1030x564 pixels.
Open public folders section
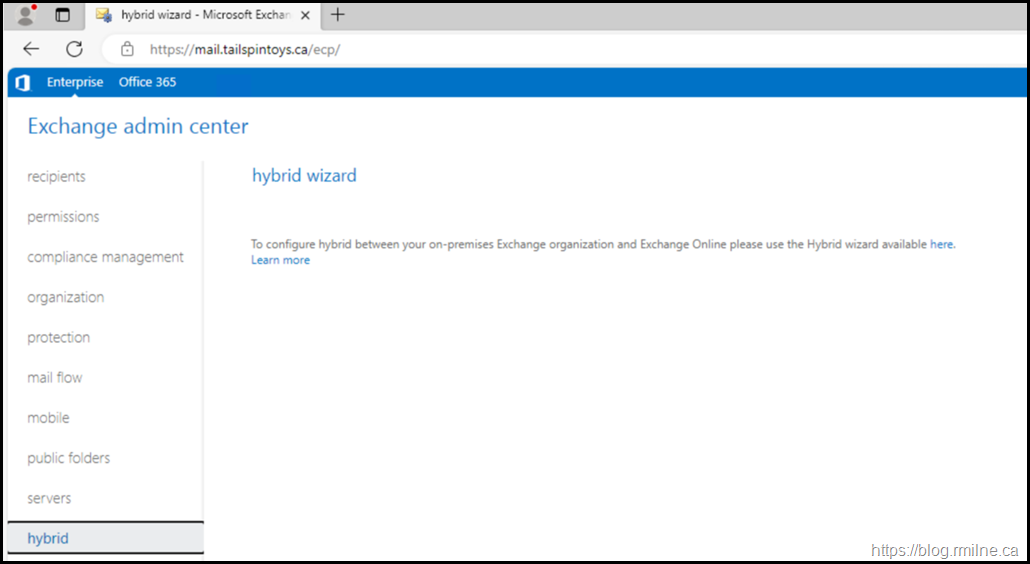coord(68,458)
